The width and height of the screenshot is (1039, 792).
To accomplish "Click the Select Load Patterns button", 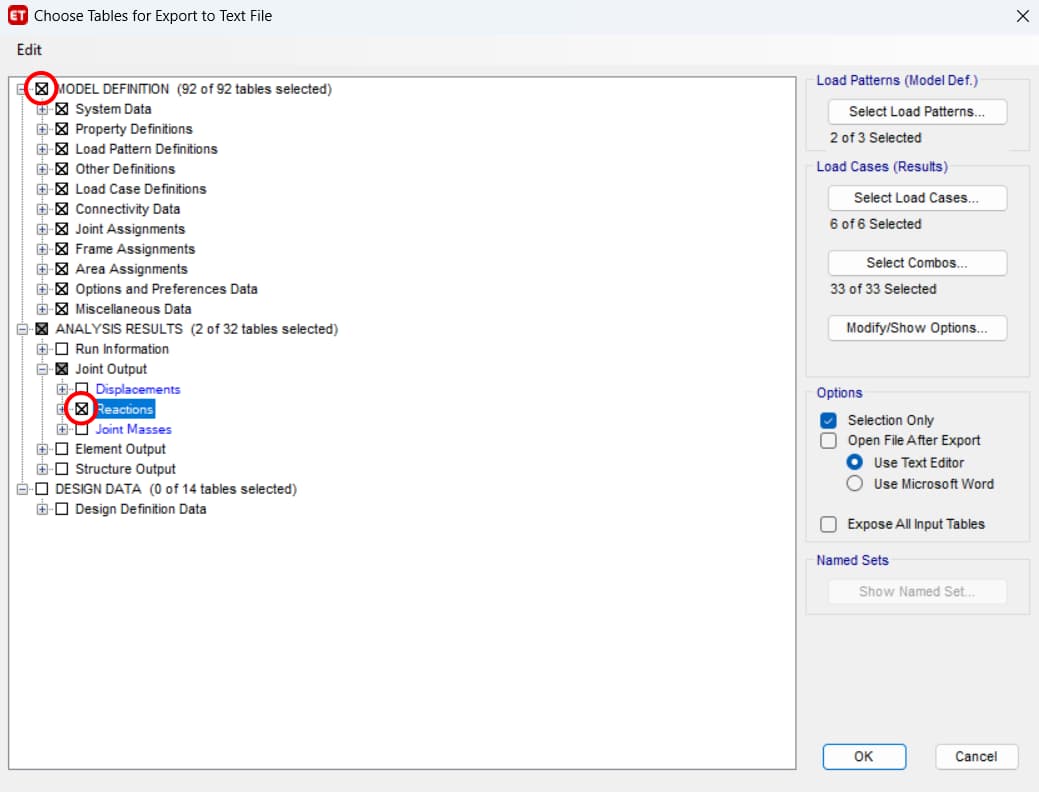I will (917, 112).
